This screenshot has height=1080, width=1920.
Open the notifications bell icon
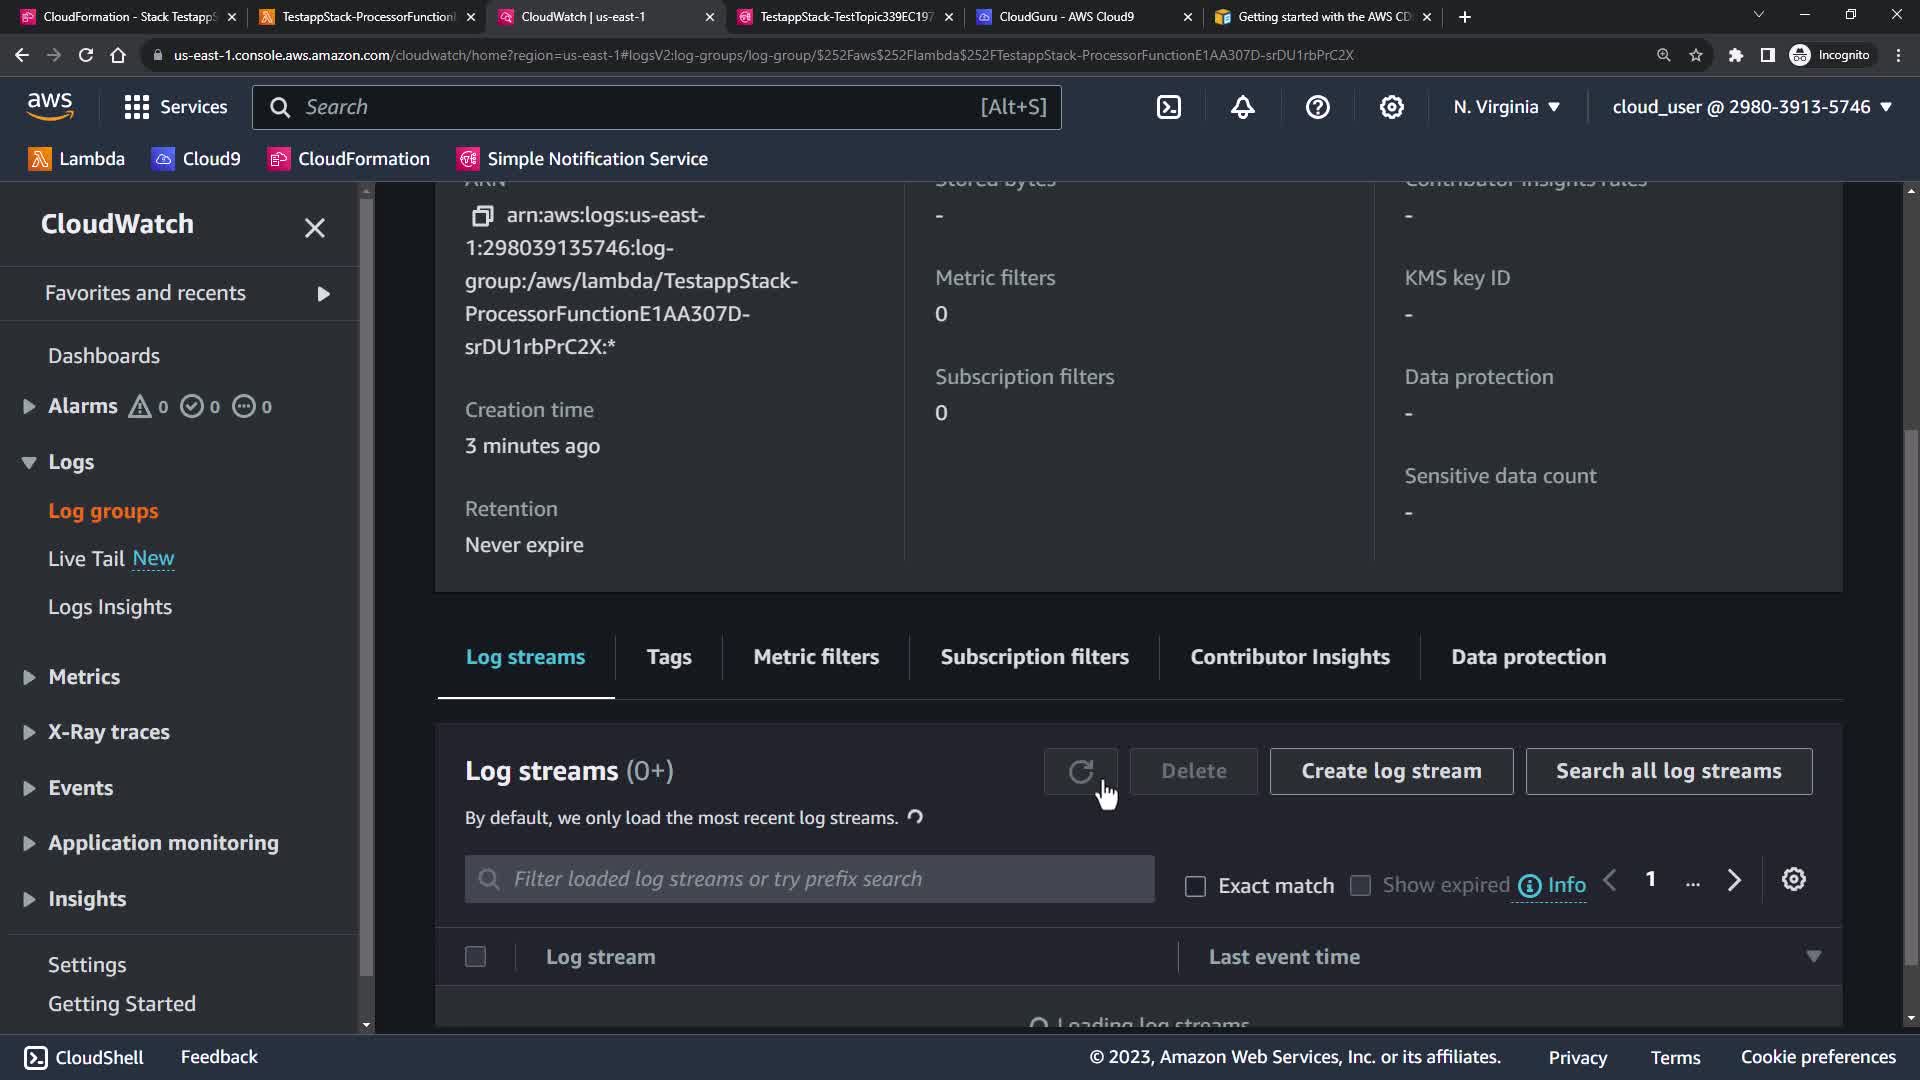tap(1243, 107)
